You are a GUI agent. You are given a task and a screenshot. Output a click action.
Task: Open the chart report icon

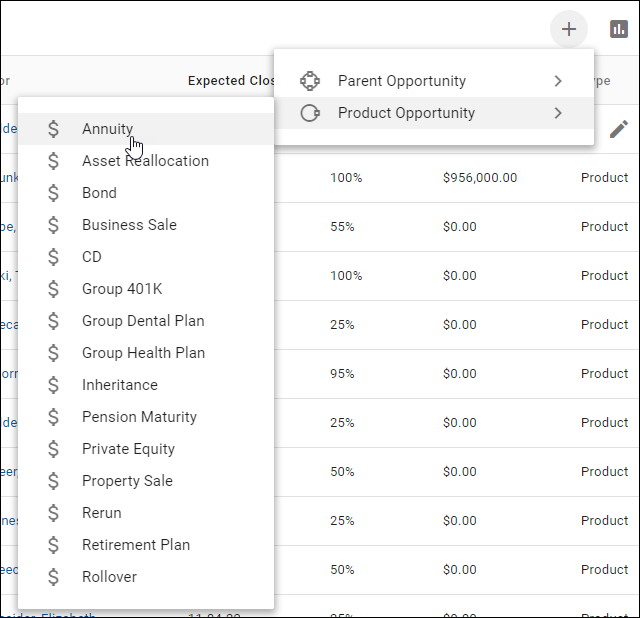[x=619, y=29]
